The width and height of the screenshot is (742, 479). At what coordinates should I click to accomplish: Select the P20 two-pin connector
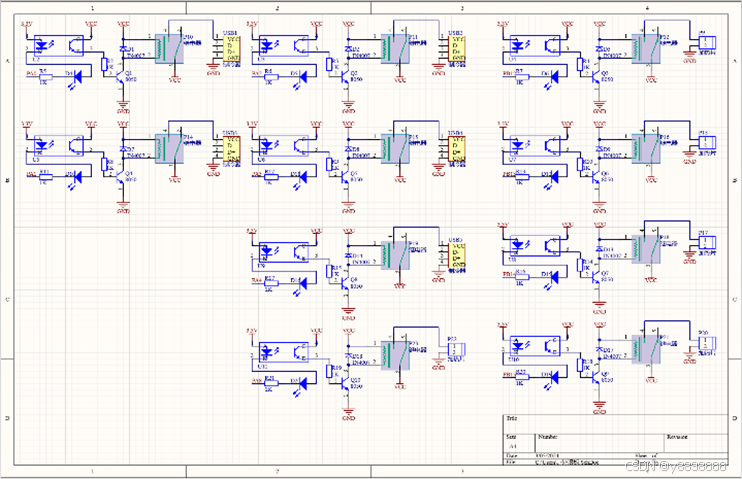[x=707, y=343]
